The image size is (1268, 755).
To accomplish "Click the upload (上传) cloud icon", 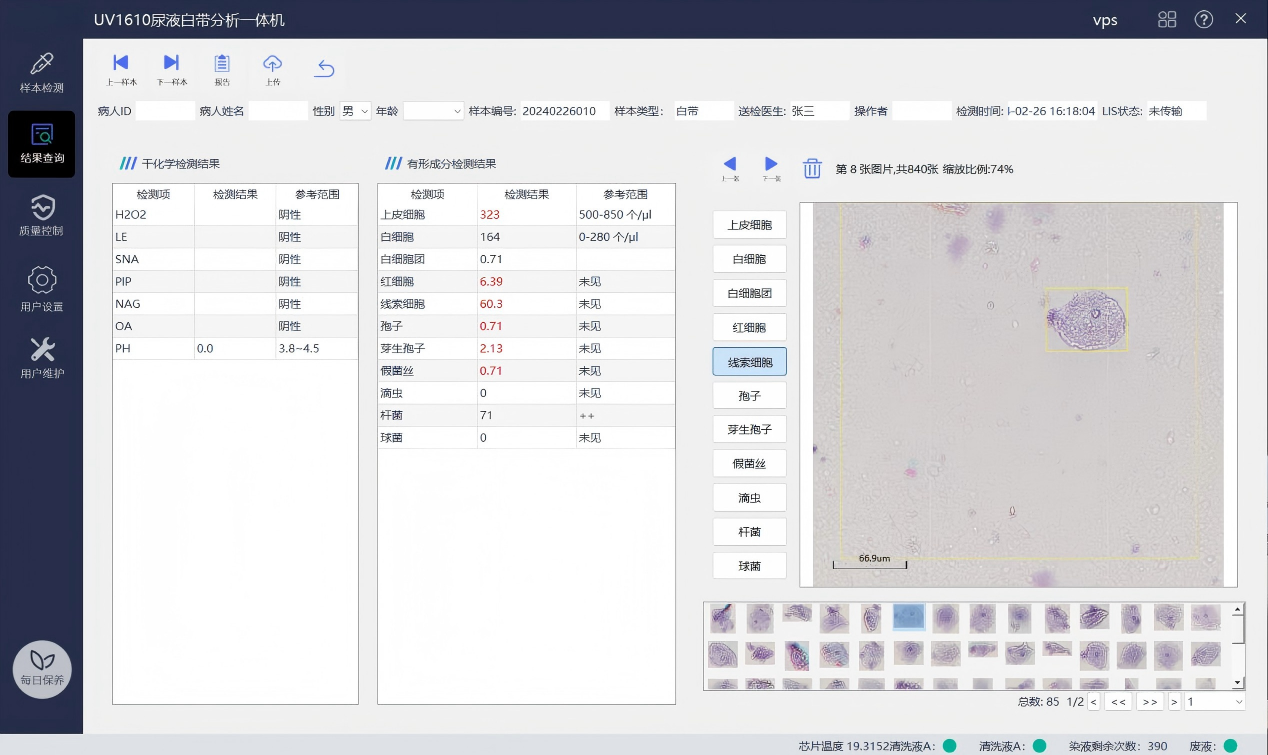I will (x=272, y=69).
